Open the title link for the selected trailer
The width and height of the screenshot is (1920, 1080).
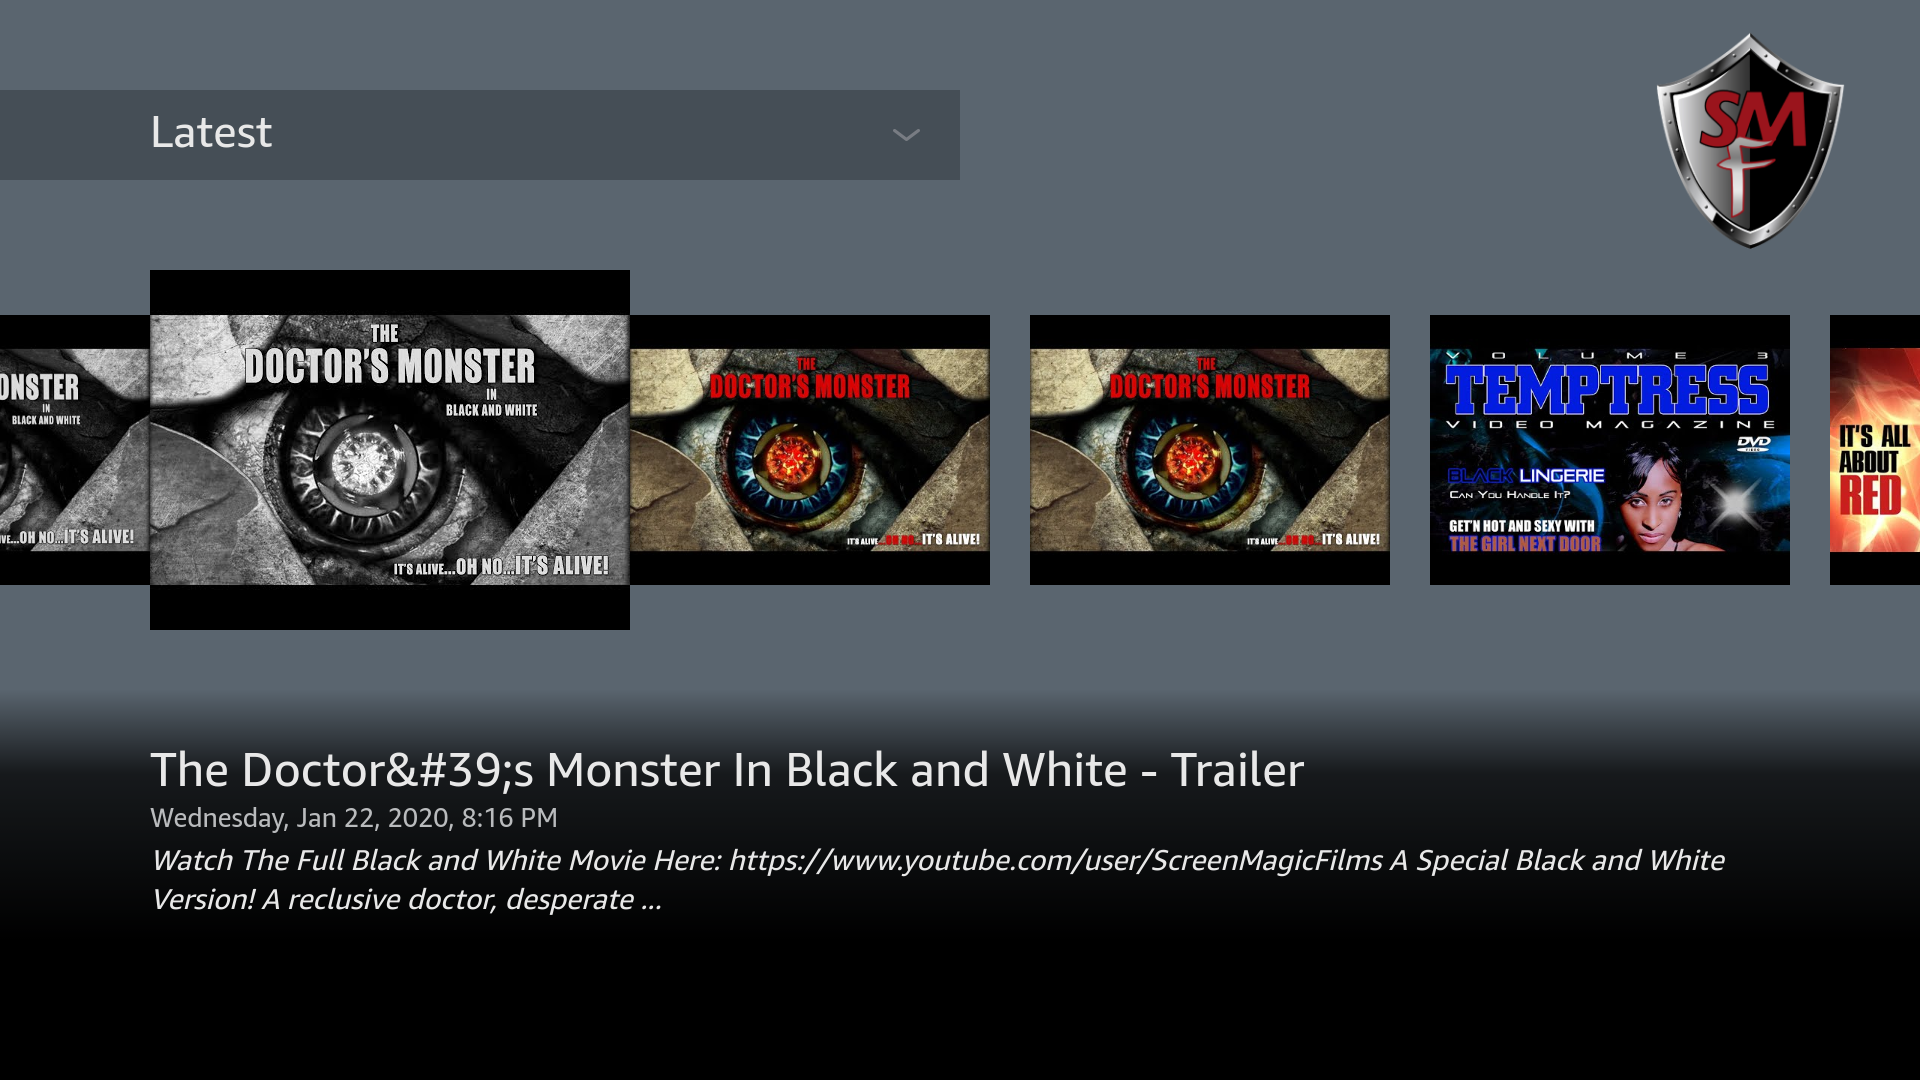(x=727, y=770)
